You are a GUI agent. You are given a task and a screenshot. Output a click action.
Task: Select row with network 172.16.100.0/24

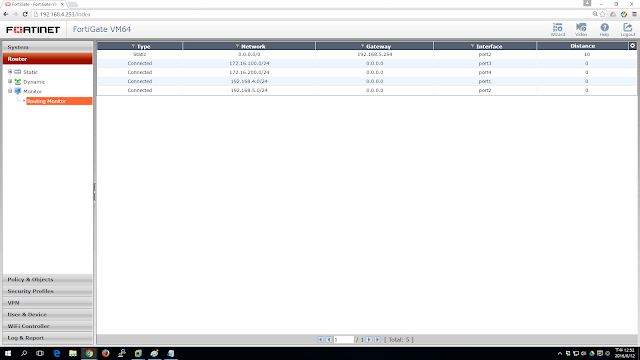point(367,63)
